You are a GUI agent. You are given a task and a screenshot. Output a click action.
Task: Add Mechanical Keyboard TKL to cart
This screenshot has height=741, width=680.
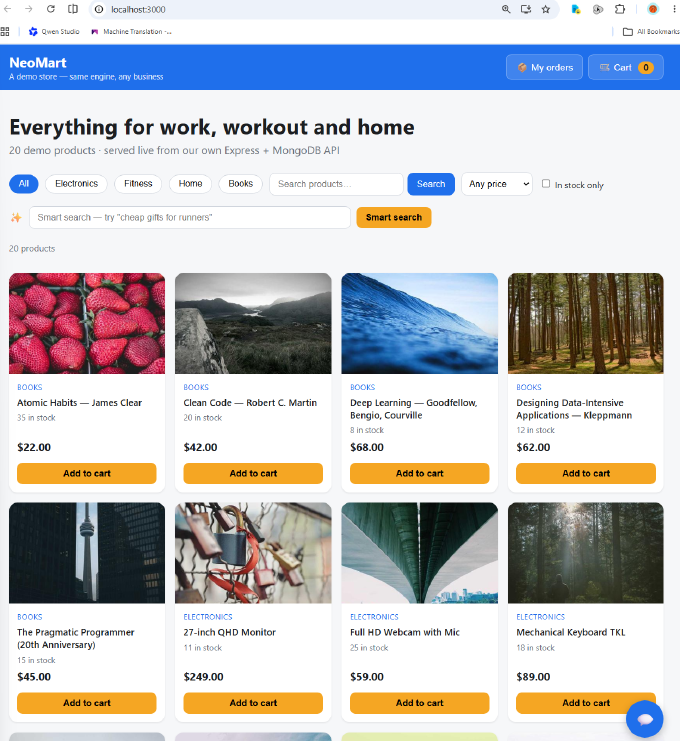coord(586,703)
